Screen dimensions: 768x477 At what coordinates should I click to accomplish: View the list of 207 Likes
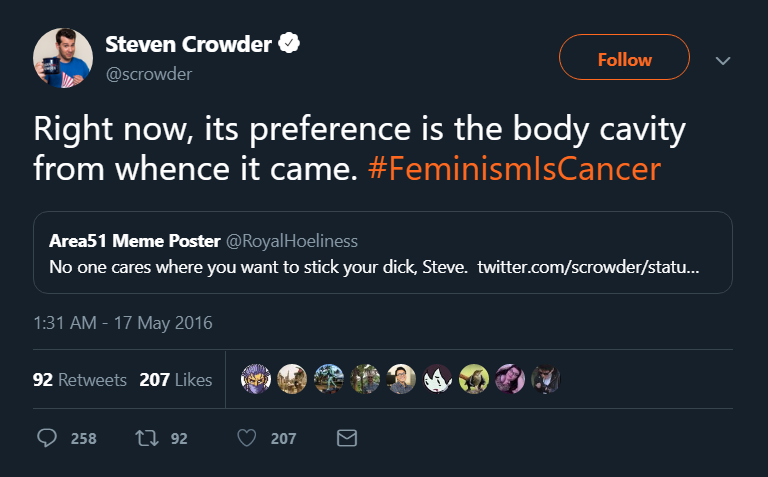(176, 380)
